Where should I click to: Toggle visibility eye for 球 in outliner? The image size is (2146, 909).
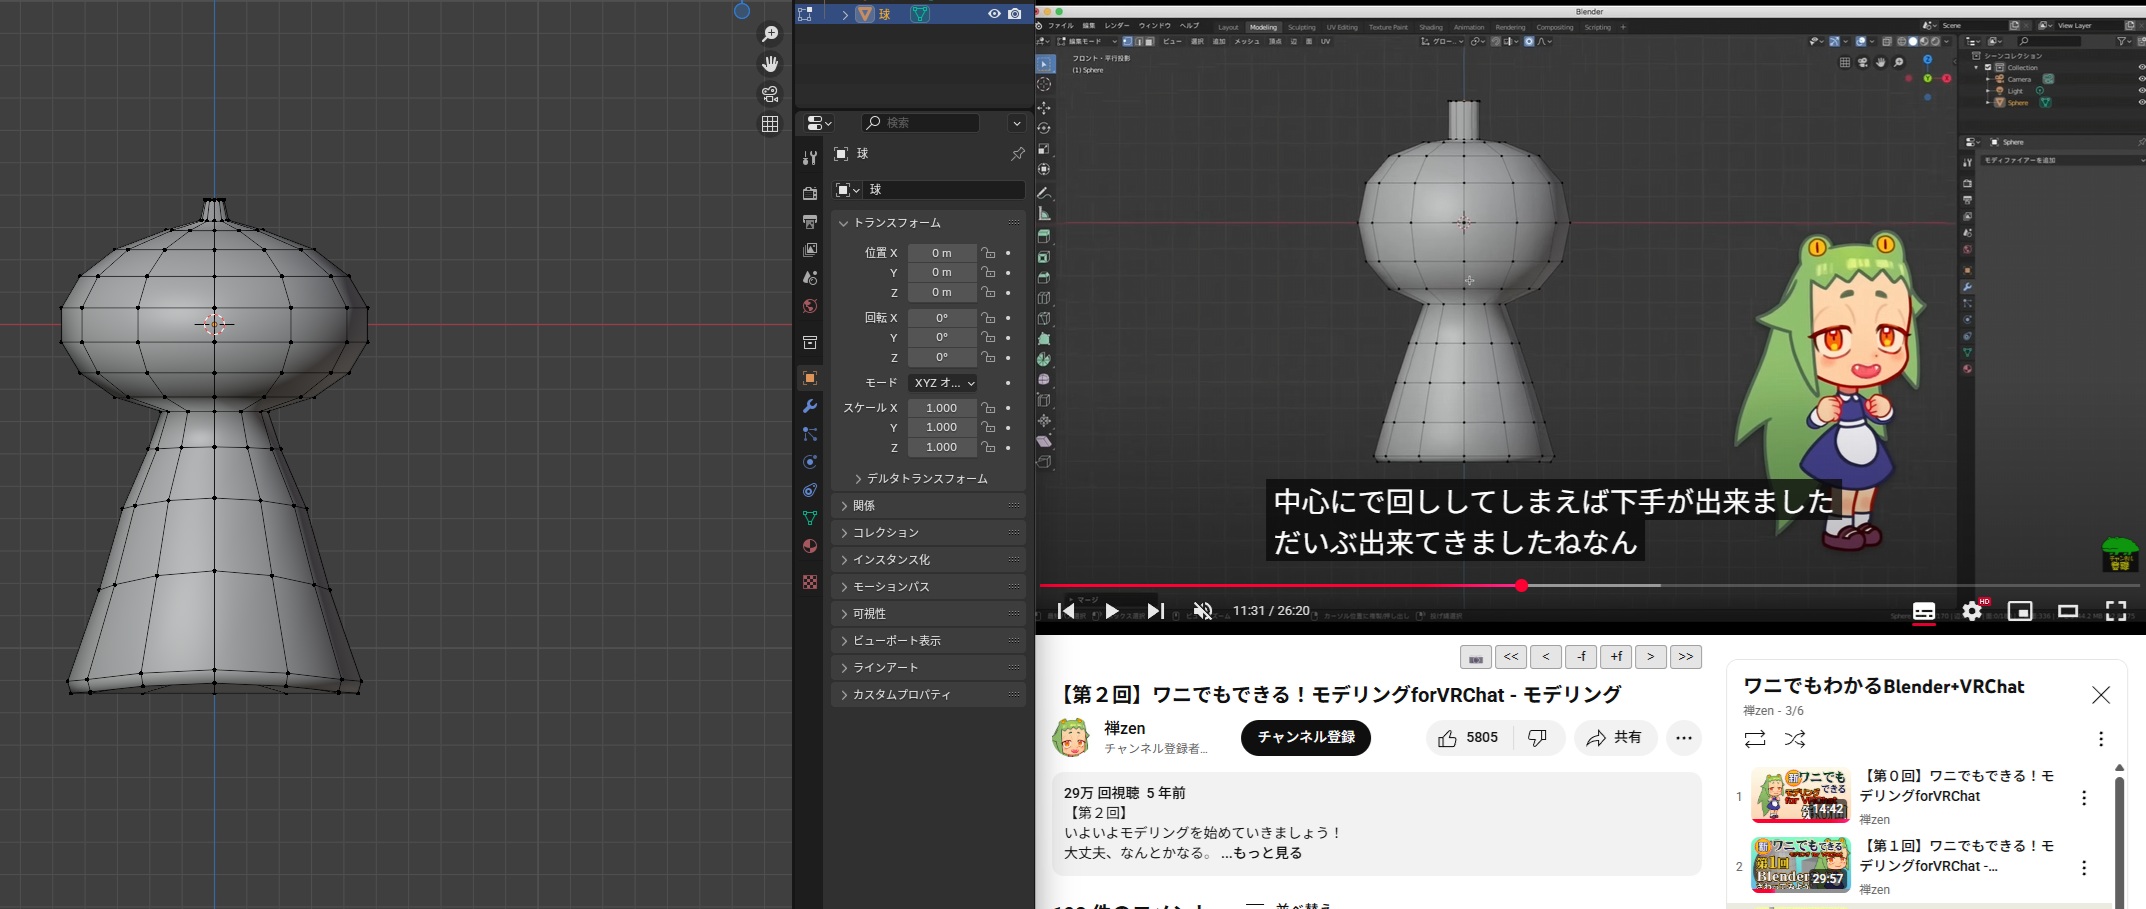pos(994,14)
